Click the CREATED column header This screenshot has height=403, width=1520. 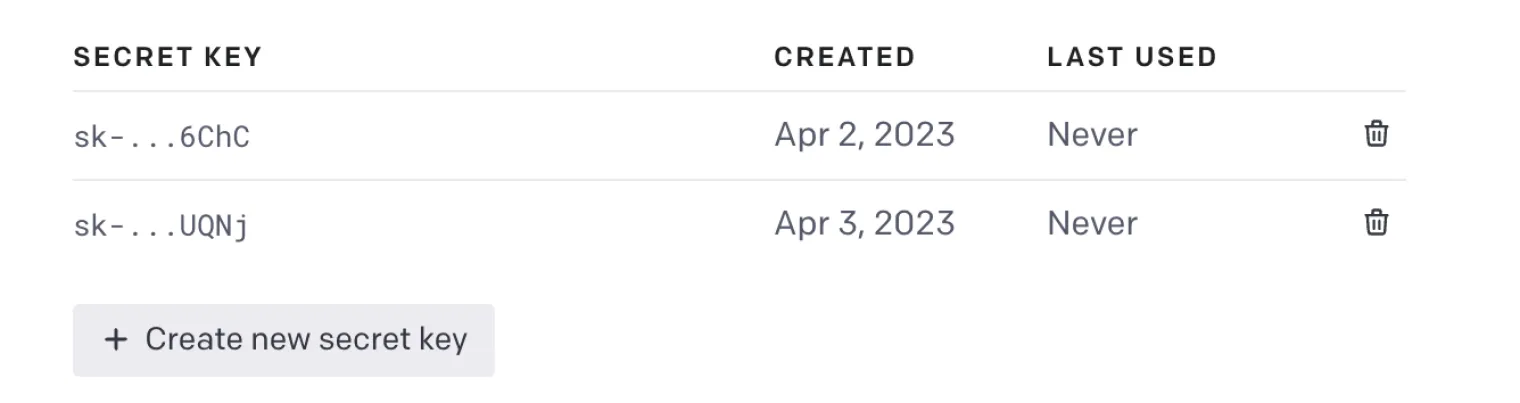coord(844,57)
